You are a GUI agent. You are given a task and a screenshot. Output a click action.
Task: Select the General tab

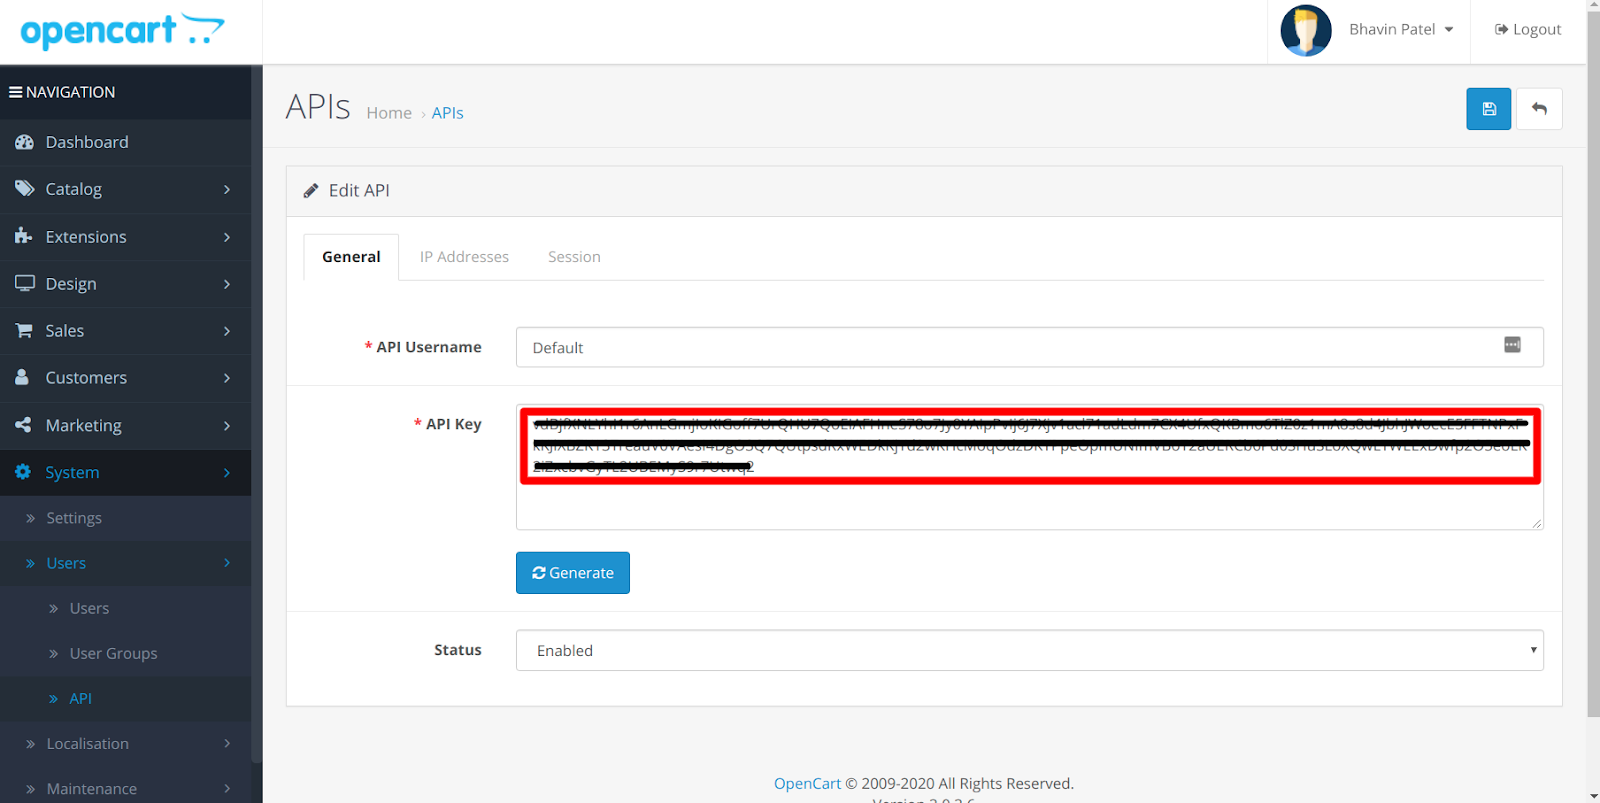coord(351,257)
